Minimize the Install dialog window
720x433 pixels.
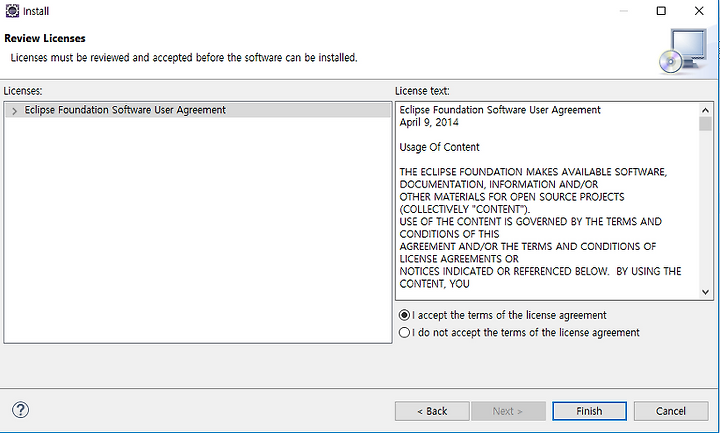coord(624,11)
